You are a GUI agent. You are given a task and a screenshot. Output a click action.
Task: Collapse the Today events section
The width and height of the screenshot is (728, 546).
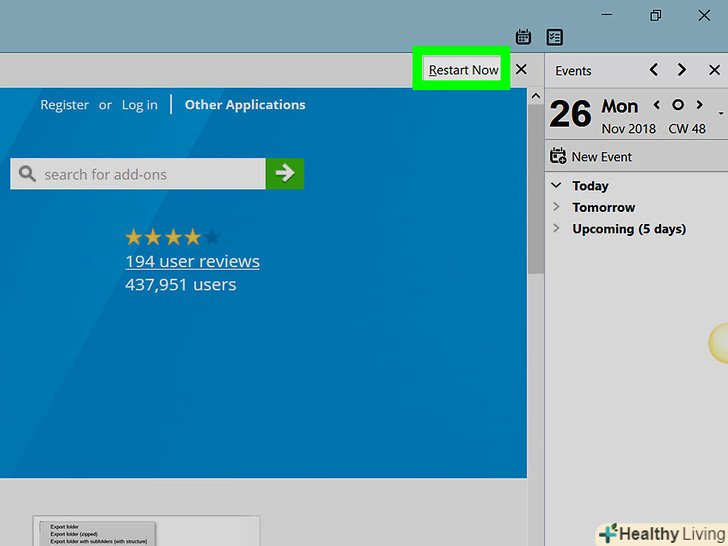click(556, 186)
